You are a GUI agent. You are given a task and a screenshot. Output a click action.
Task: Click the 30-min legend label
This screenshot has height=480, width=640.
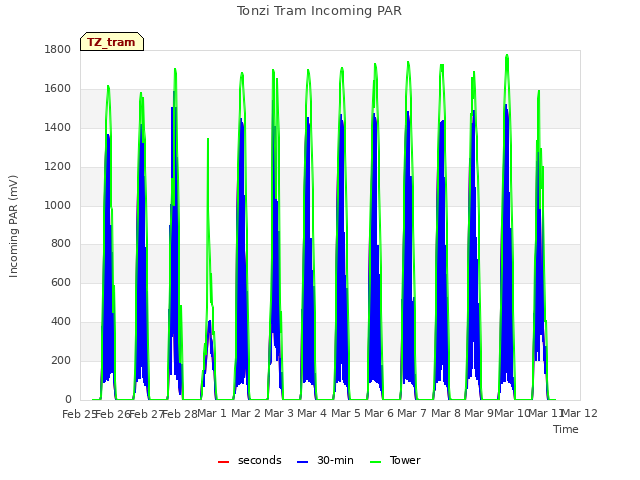click(x=335, y=460)
